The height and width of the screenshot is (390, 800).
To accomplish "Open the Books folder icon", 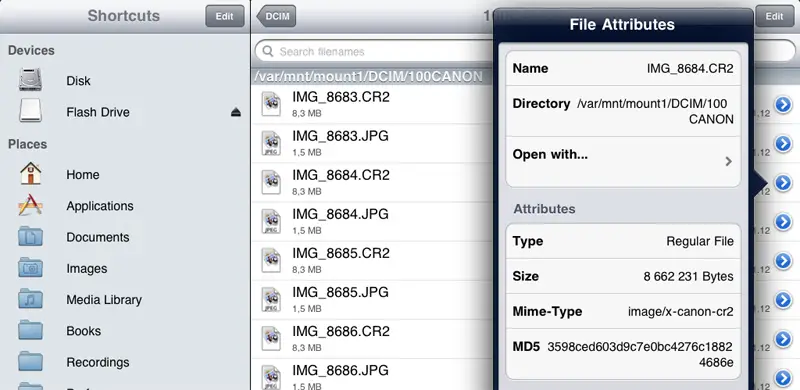I will point(31,331).
